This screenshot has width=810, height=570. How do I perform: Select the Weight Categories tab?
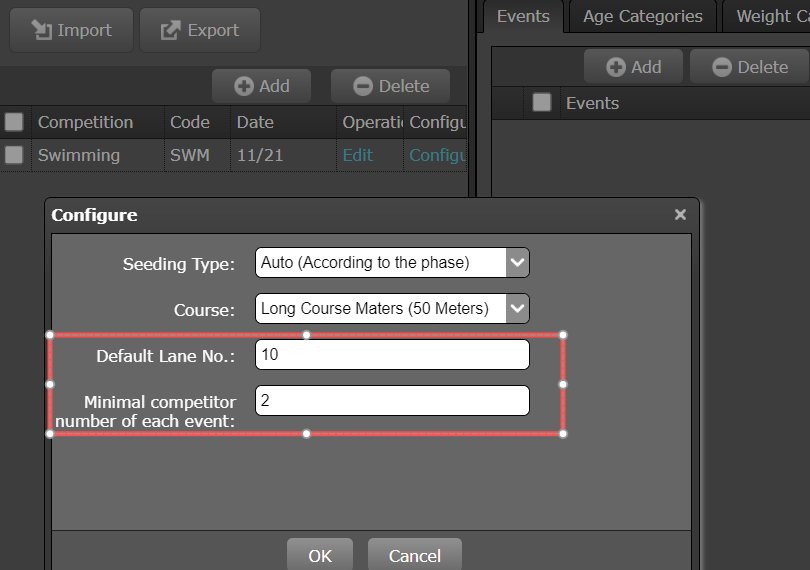[770, 16]
